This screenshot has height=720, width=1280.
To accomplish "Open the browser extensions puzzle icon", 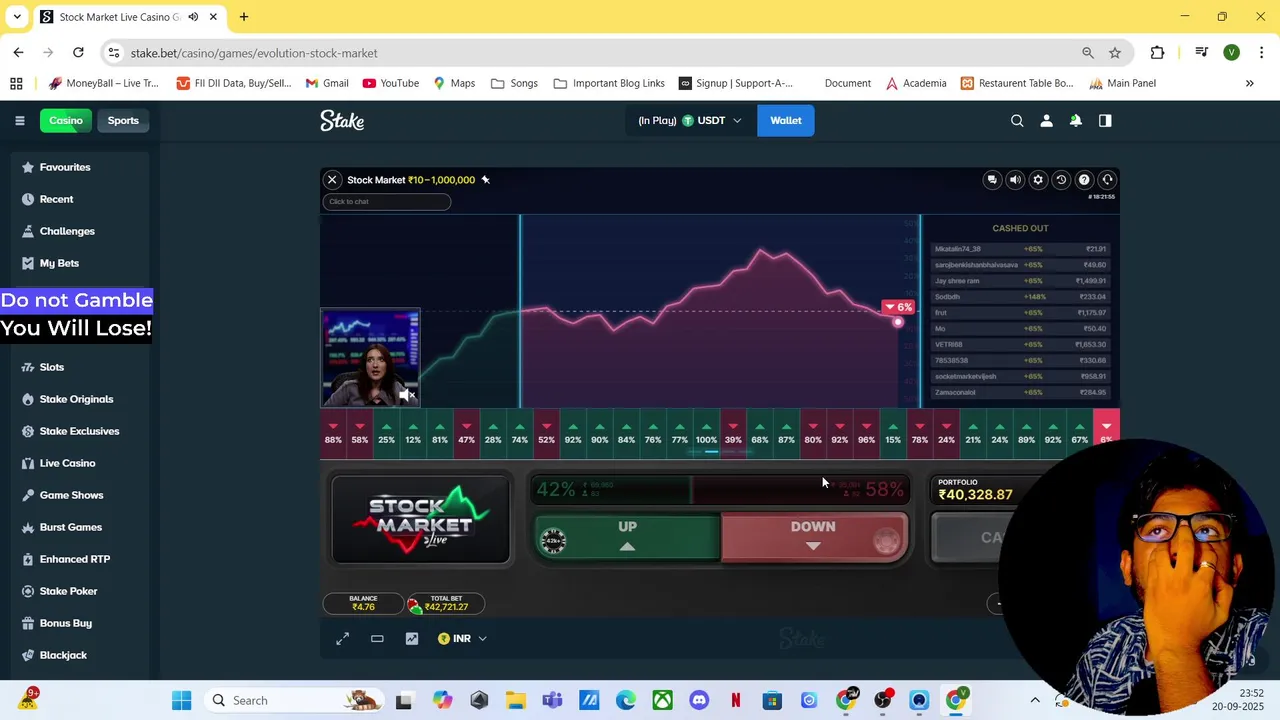I will [x=1157, y=53].
